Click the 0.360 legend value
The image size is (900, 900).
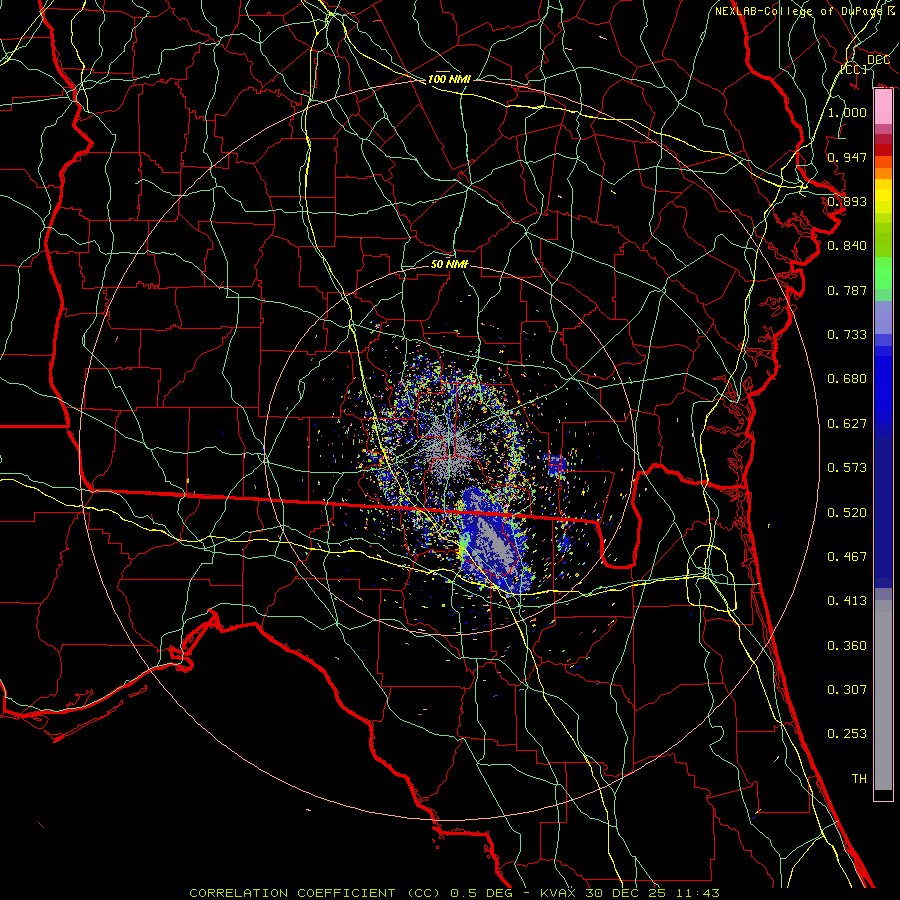847,646
